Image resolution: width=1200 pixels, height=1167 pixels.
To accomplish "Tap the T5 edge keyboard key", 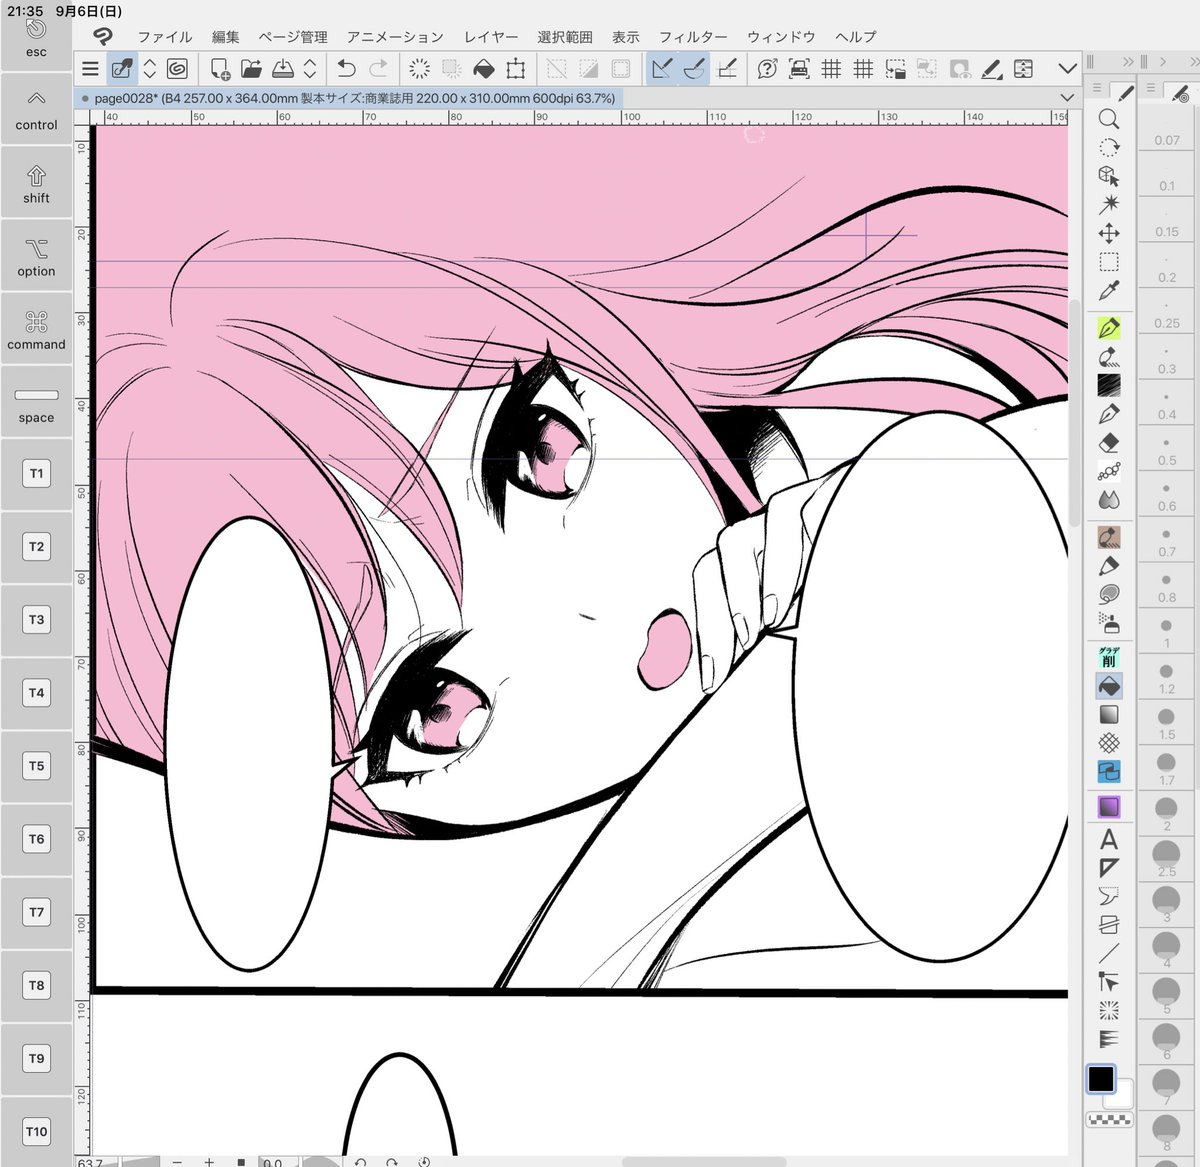I will pos(36,766).
